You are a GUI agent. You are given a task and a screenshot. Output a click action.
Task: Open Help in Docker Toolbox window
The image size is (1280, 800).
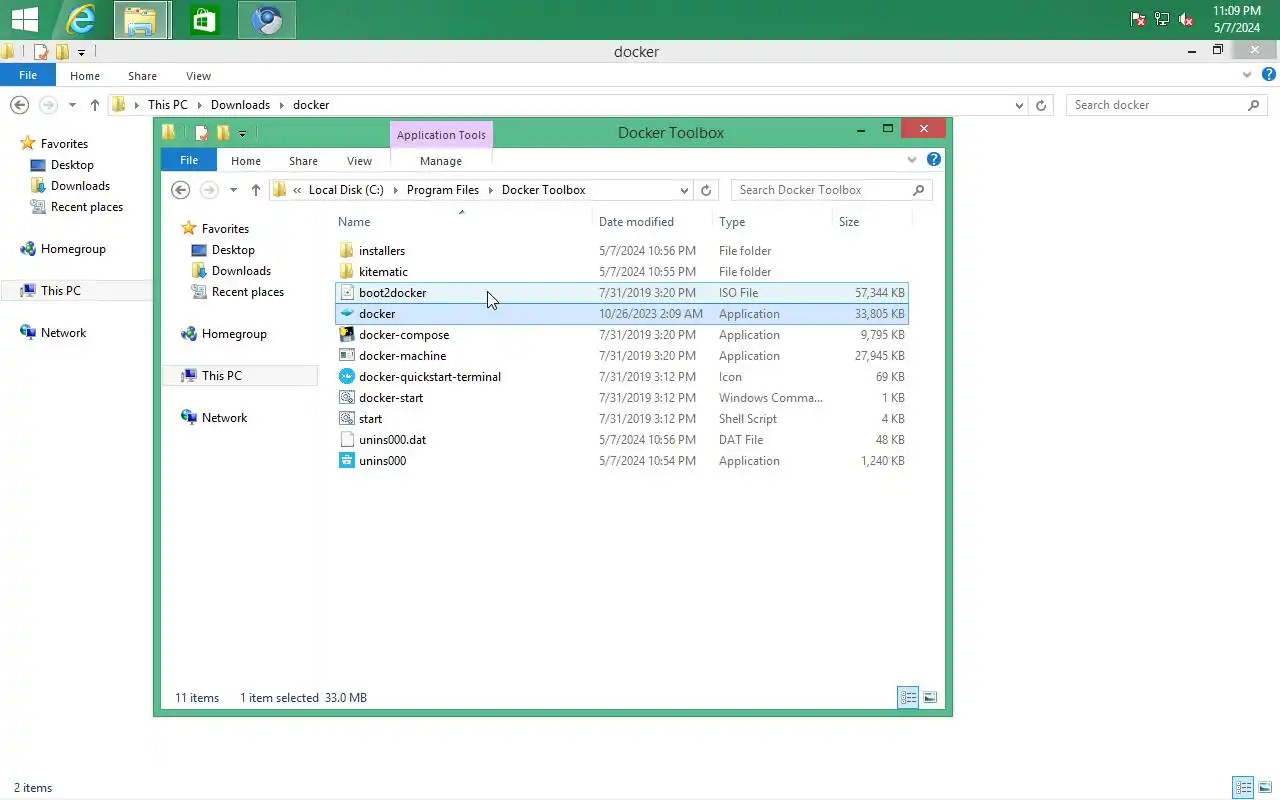933,160
